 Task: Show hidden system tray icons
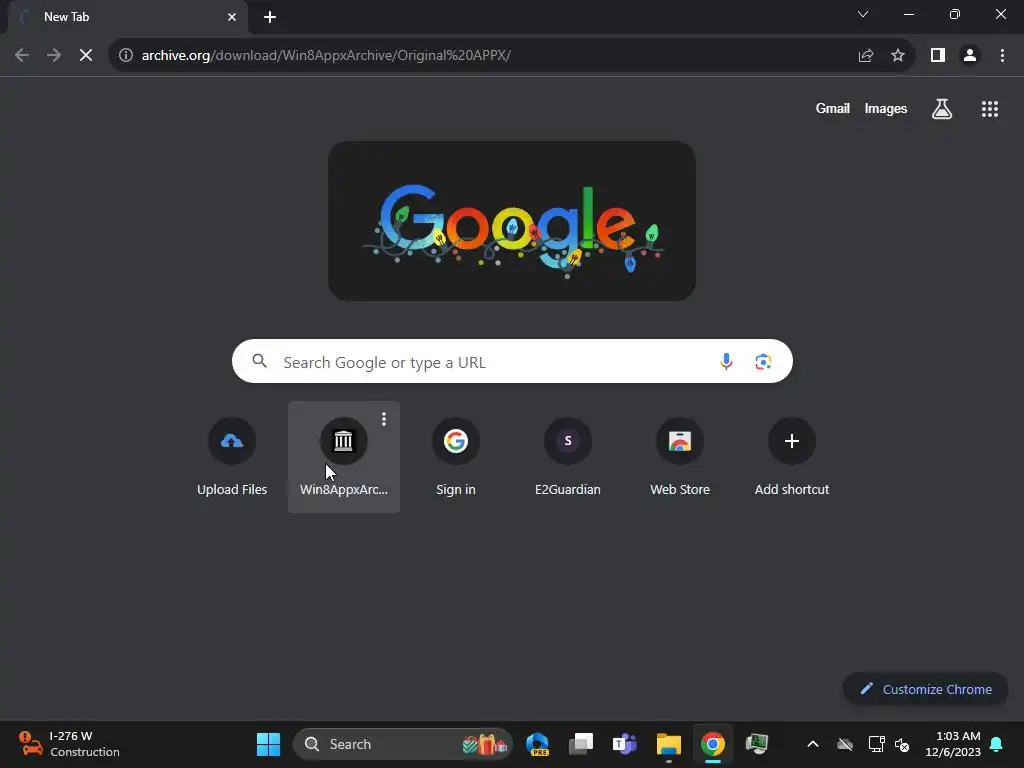(x=813, y=744)
